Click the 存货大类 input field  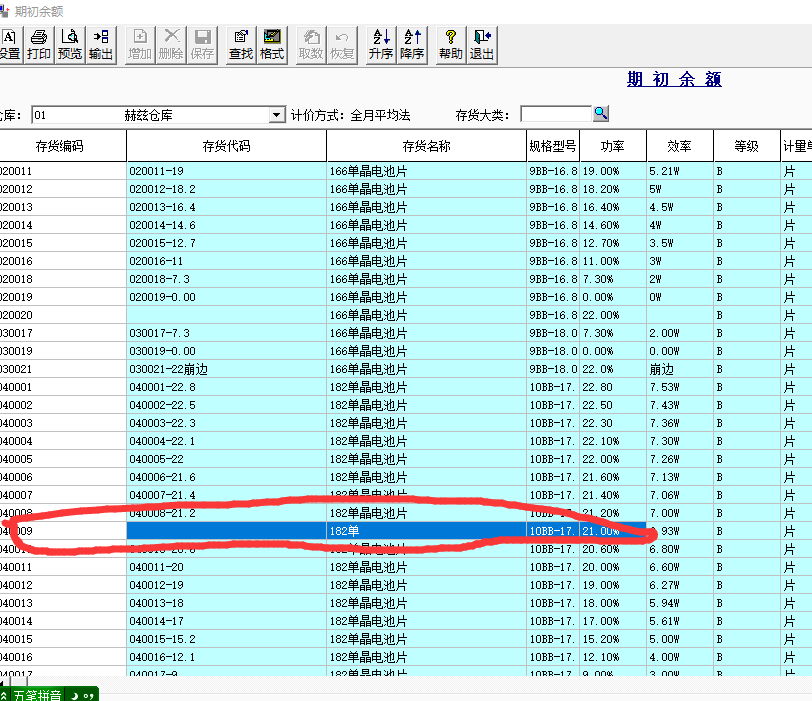(x=556, y=114)
